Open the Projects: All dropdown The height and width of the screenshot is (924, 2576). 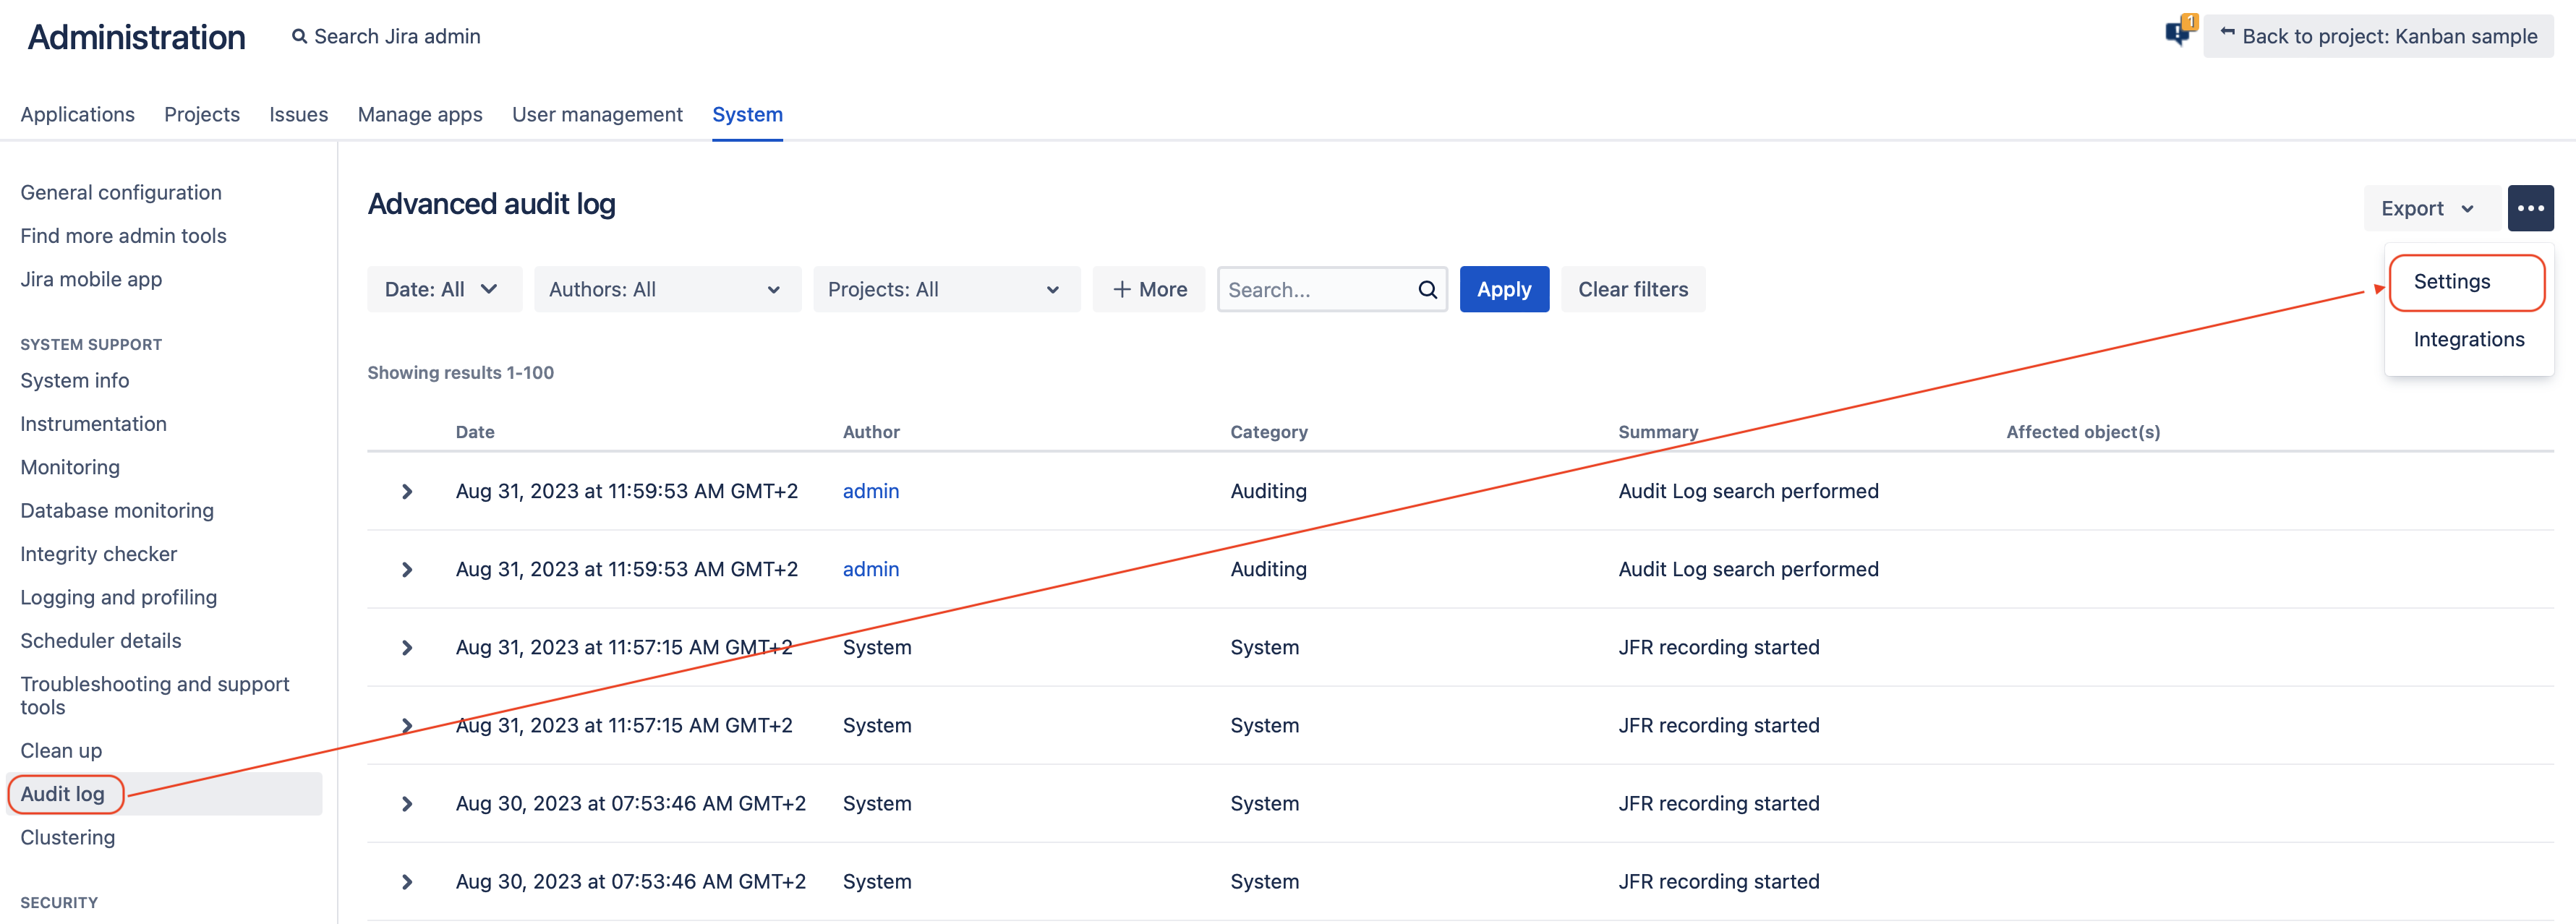point(945,290)
